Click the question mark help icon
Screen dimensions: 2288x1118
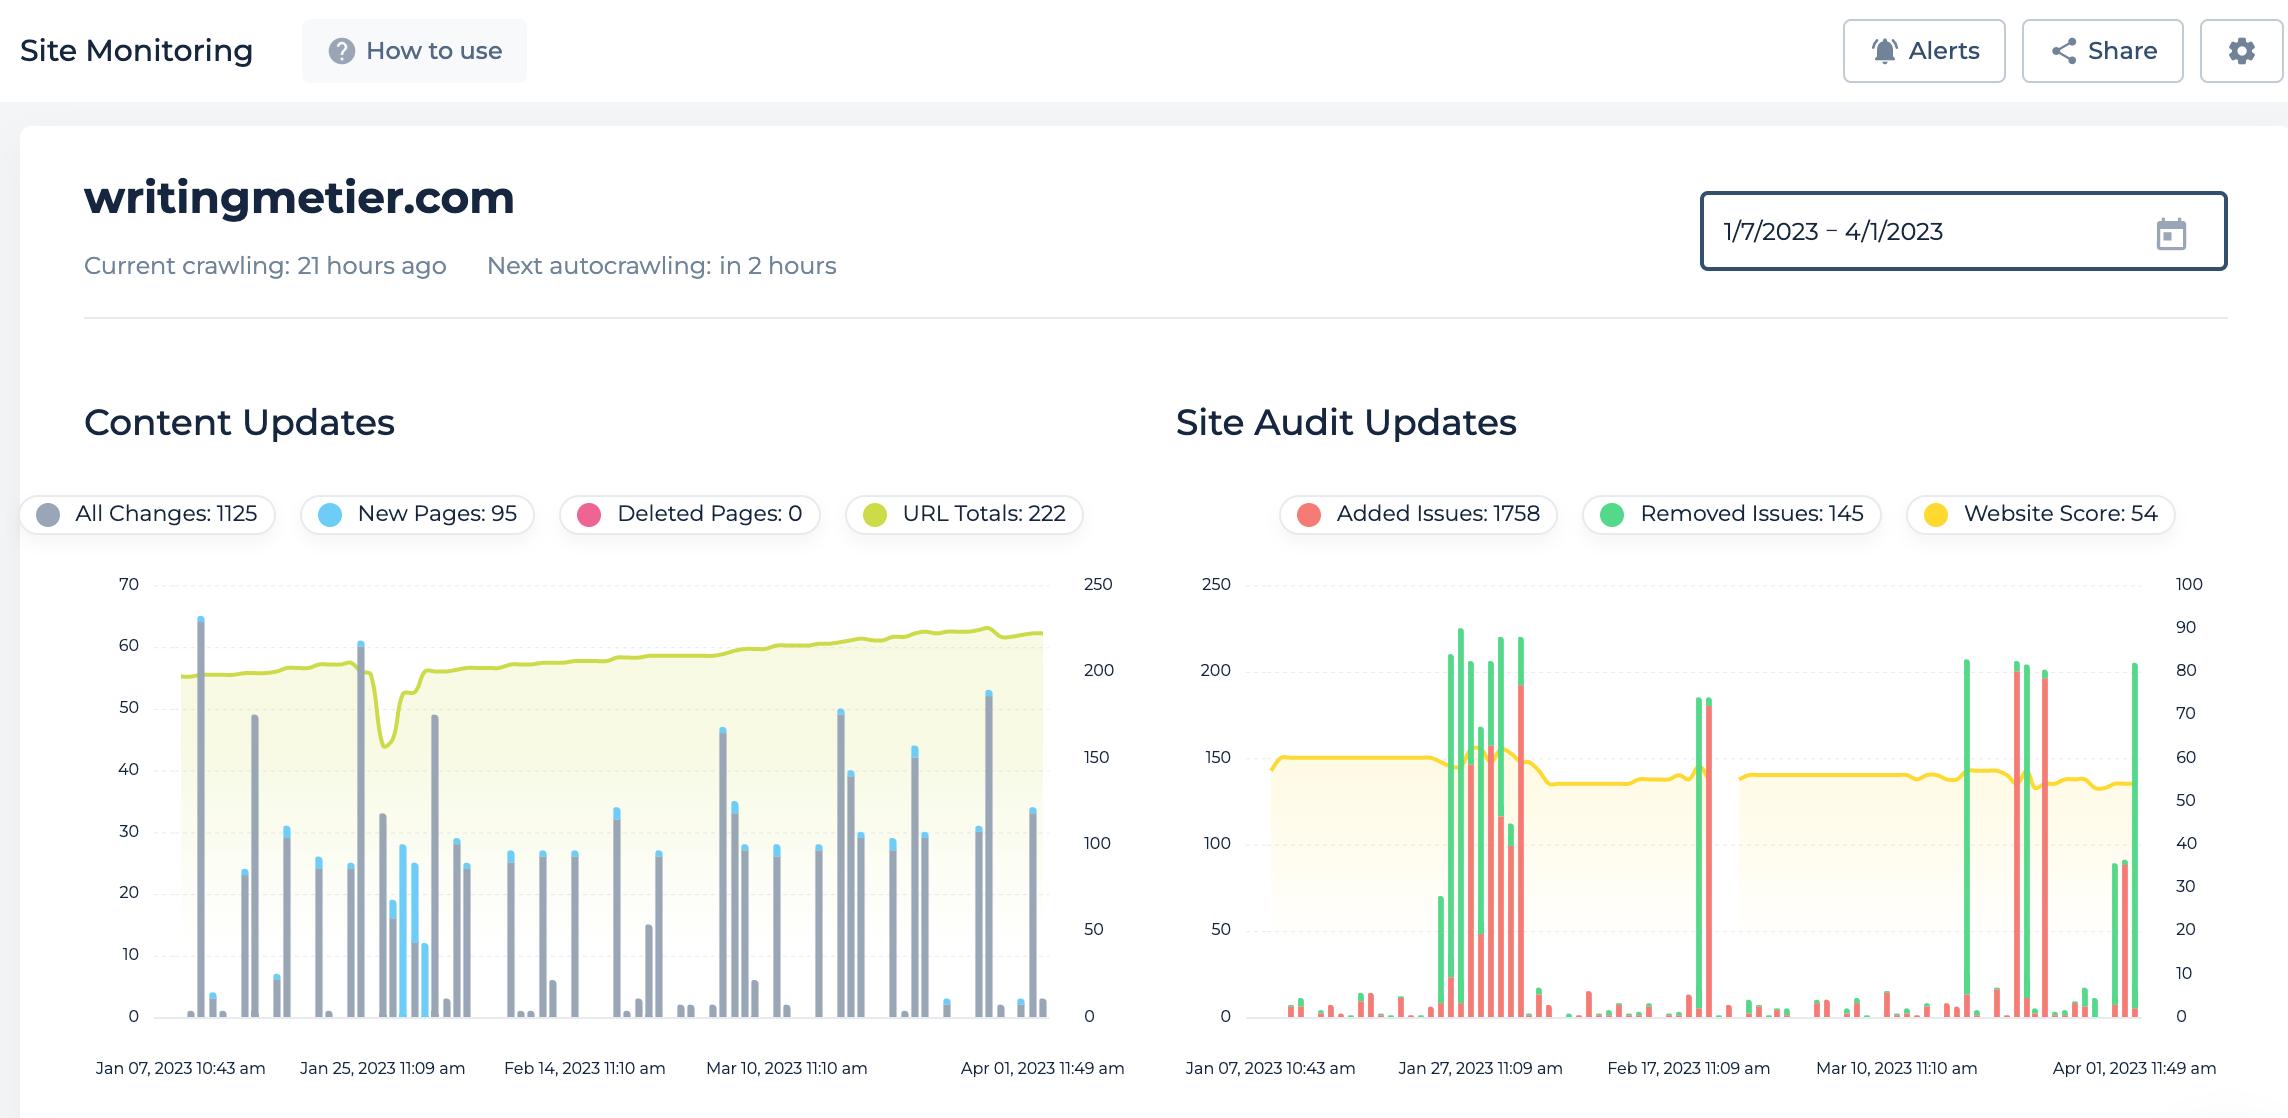pyautogui.click(x=342, y=51)
